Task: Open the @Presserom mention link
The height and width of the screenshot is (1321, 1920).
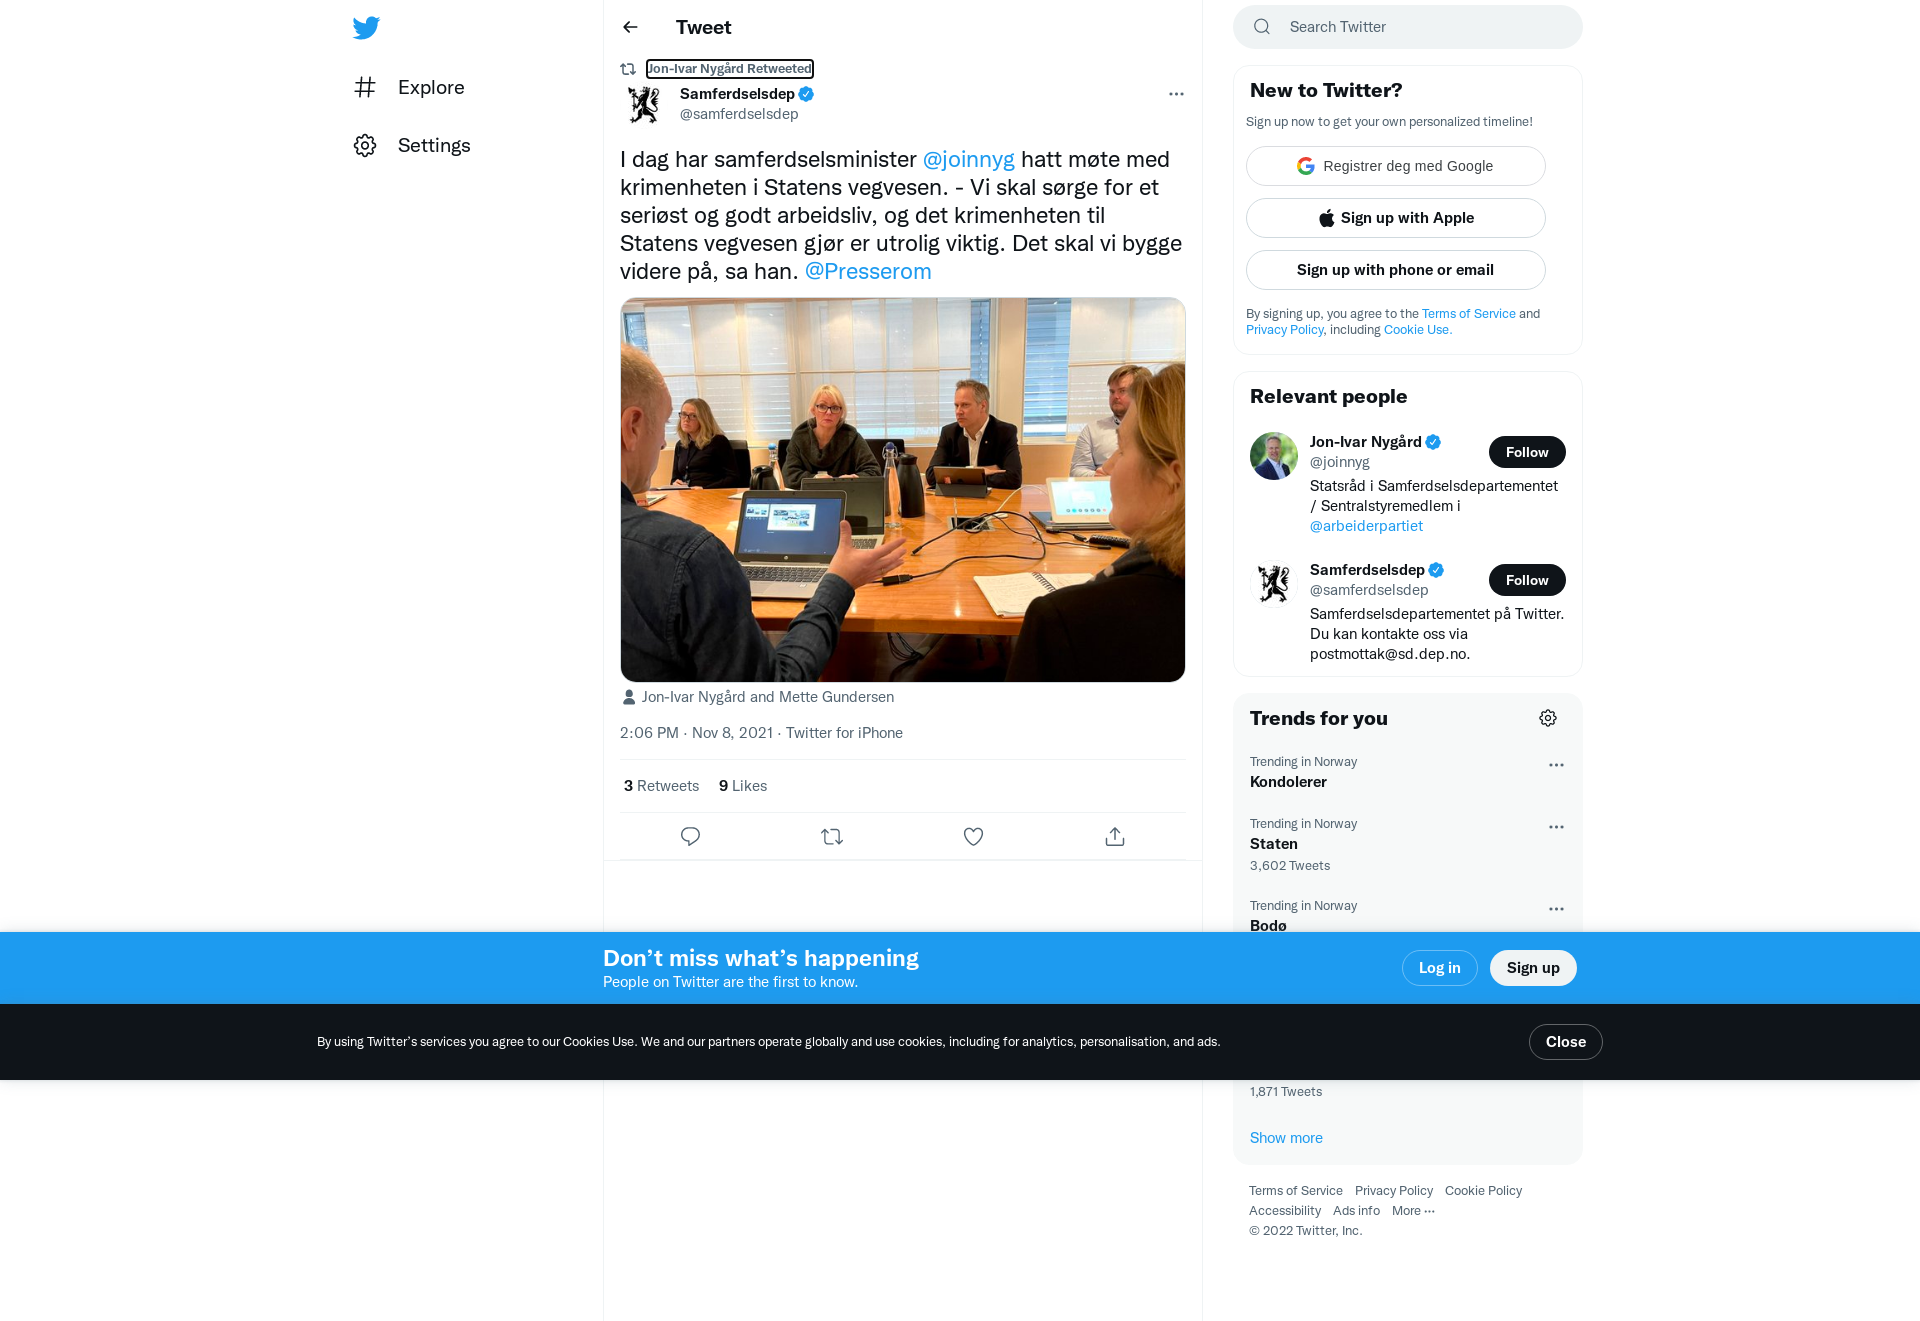Action: point(868,271)
